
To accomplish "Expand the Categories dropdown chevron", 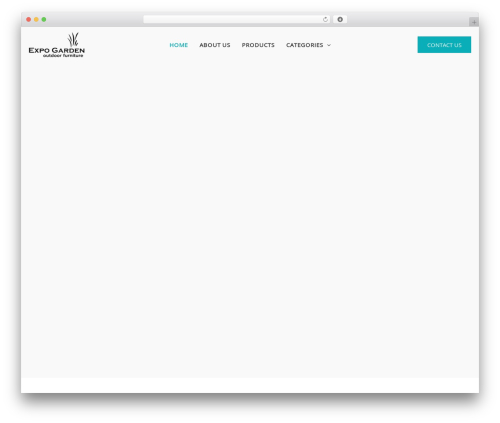I will coord(329,45).
